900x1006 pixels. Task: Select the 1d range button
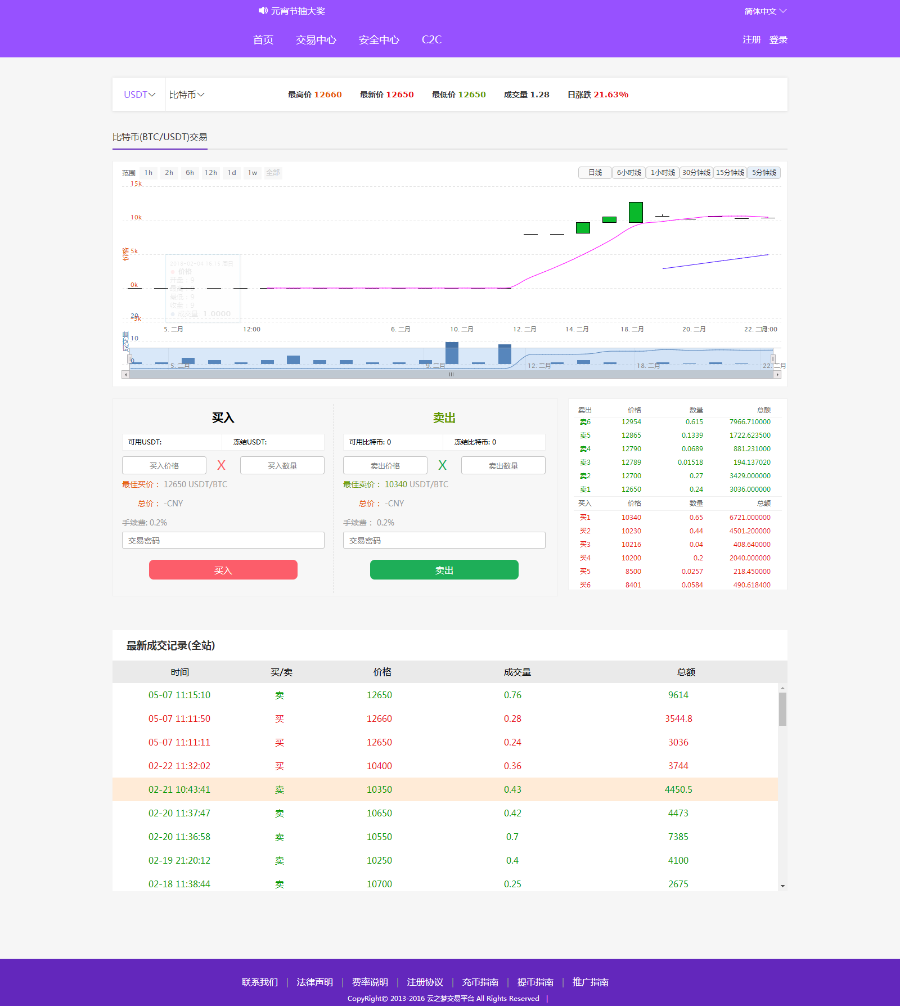[232, 173]
